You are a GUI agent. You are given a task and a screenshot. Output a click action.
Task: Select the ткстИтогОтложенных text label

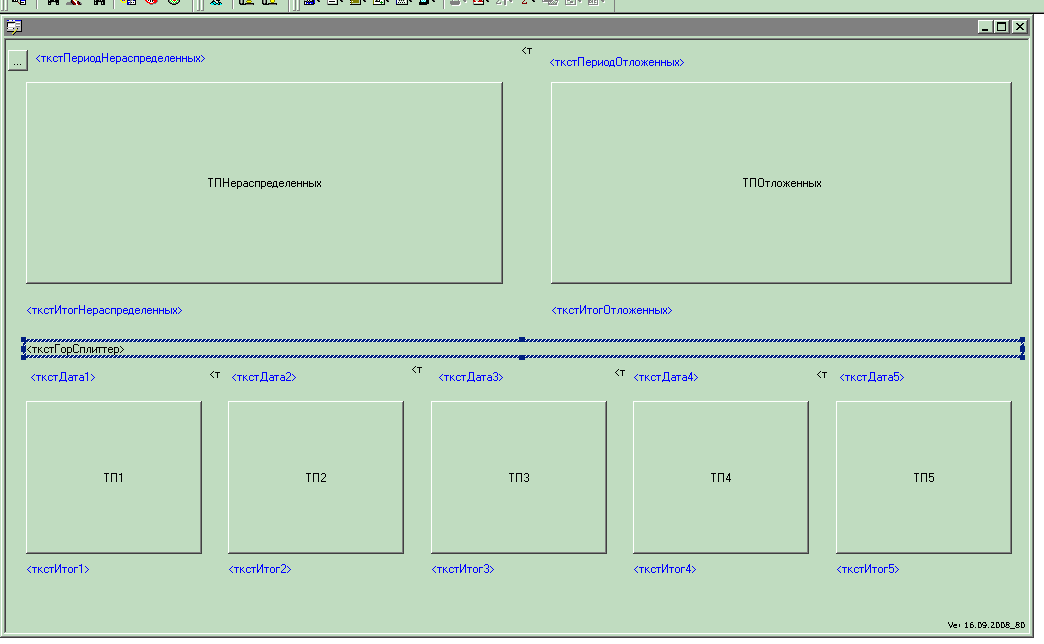coord(611,311)
